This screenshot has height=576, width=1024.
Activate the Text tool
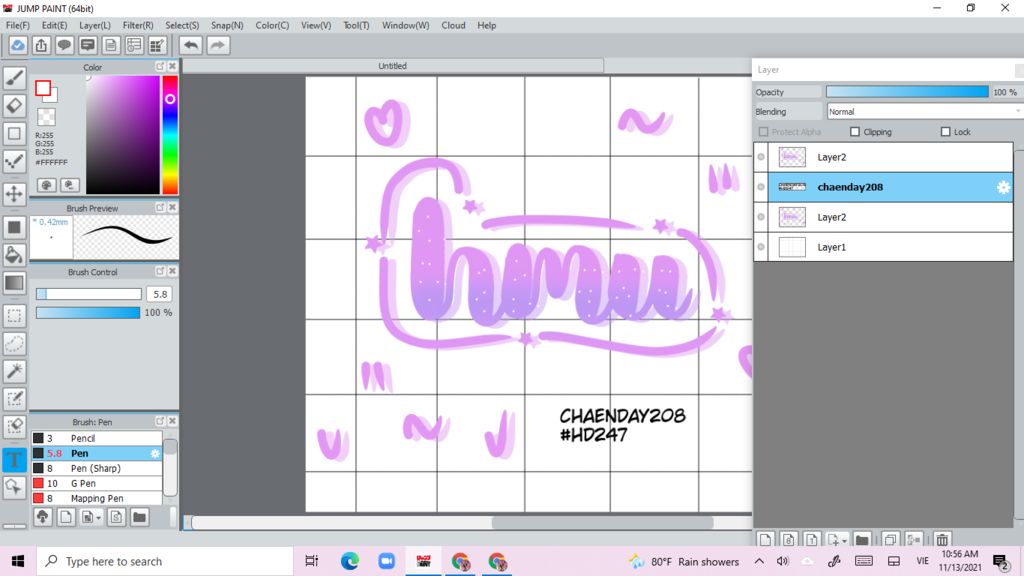pyautogui.click(x=14, y=459)
